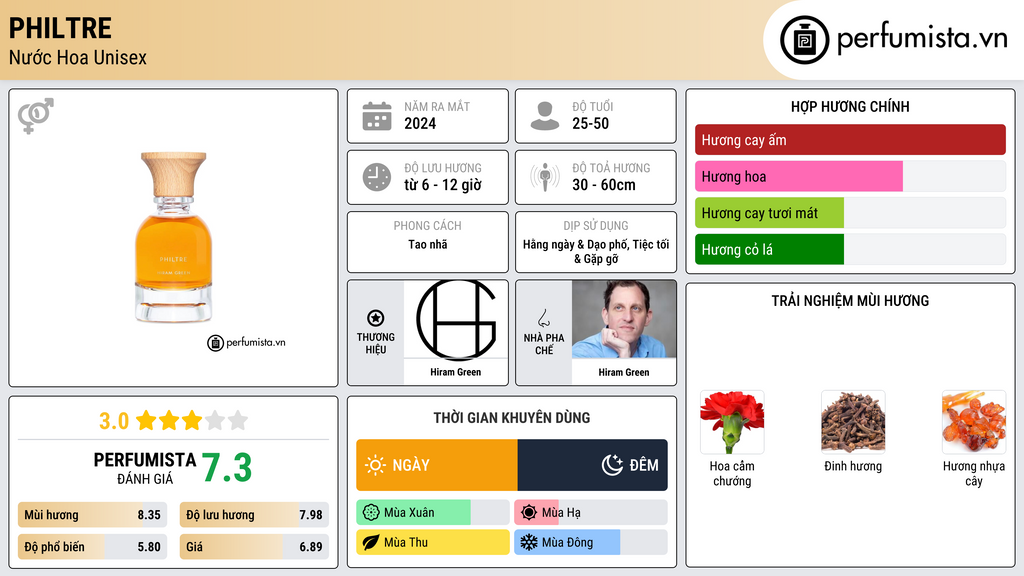Click the 7.3 Perfumista overall score
This screenshot has height=576, width=1024.
pyautogui.click(x=227, y=468)
